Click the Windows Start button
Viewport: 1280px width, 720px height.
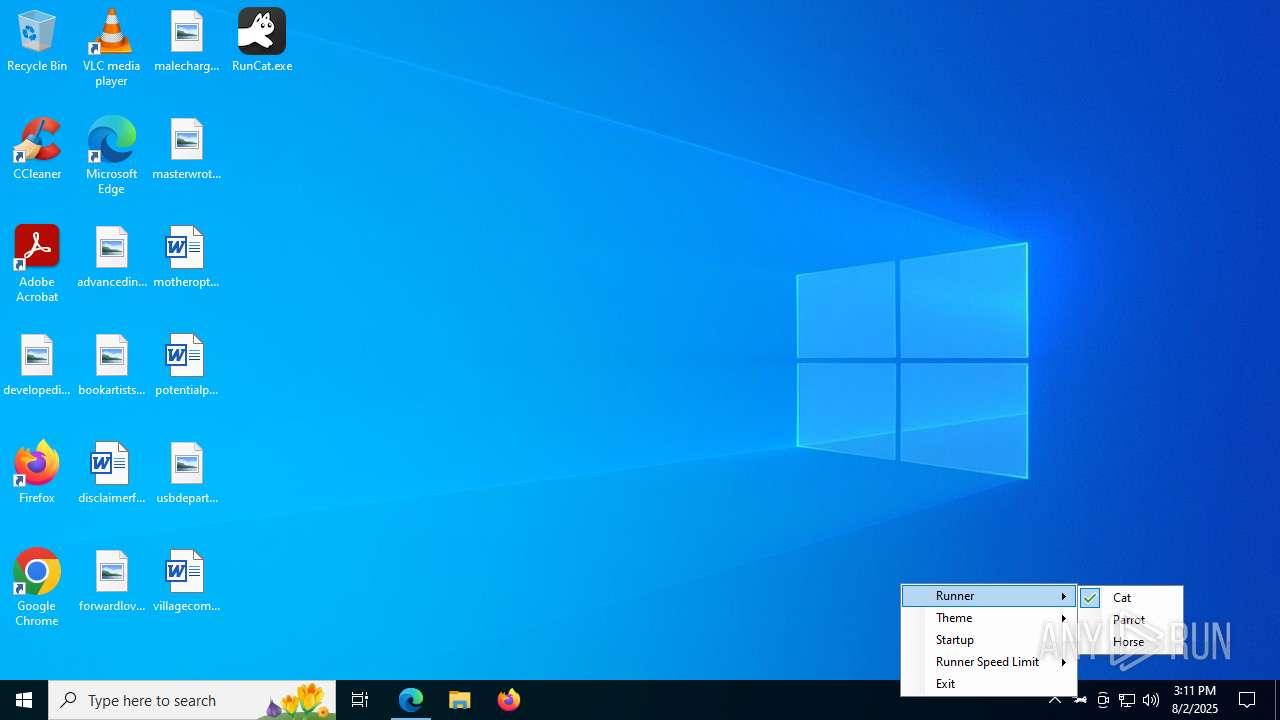24,700
